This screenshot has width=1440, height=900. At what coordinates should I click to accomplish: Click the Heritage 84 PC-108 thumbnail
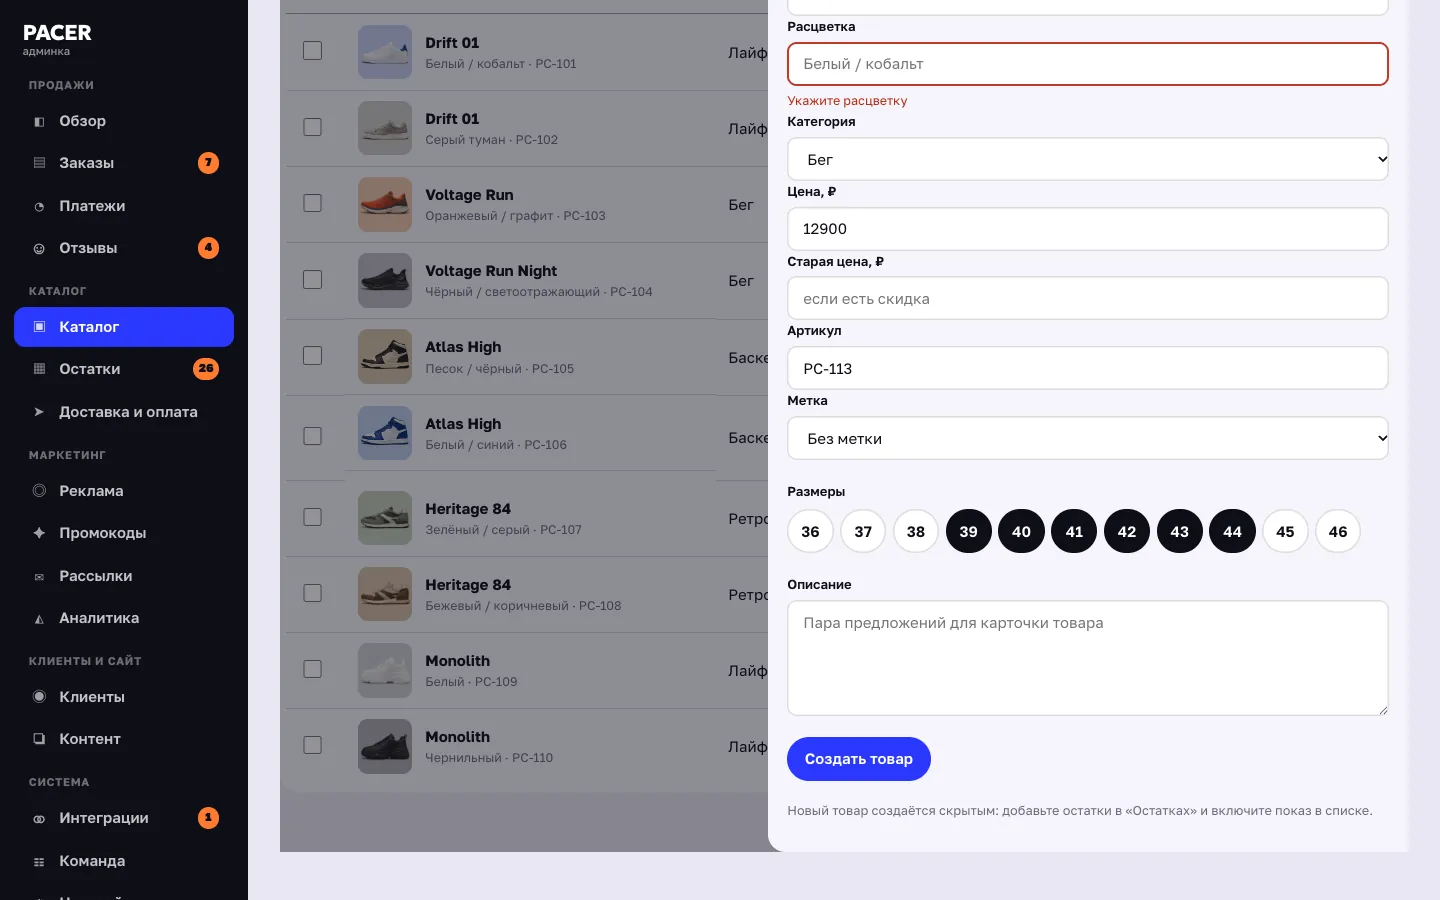point(385,594)
